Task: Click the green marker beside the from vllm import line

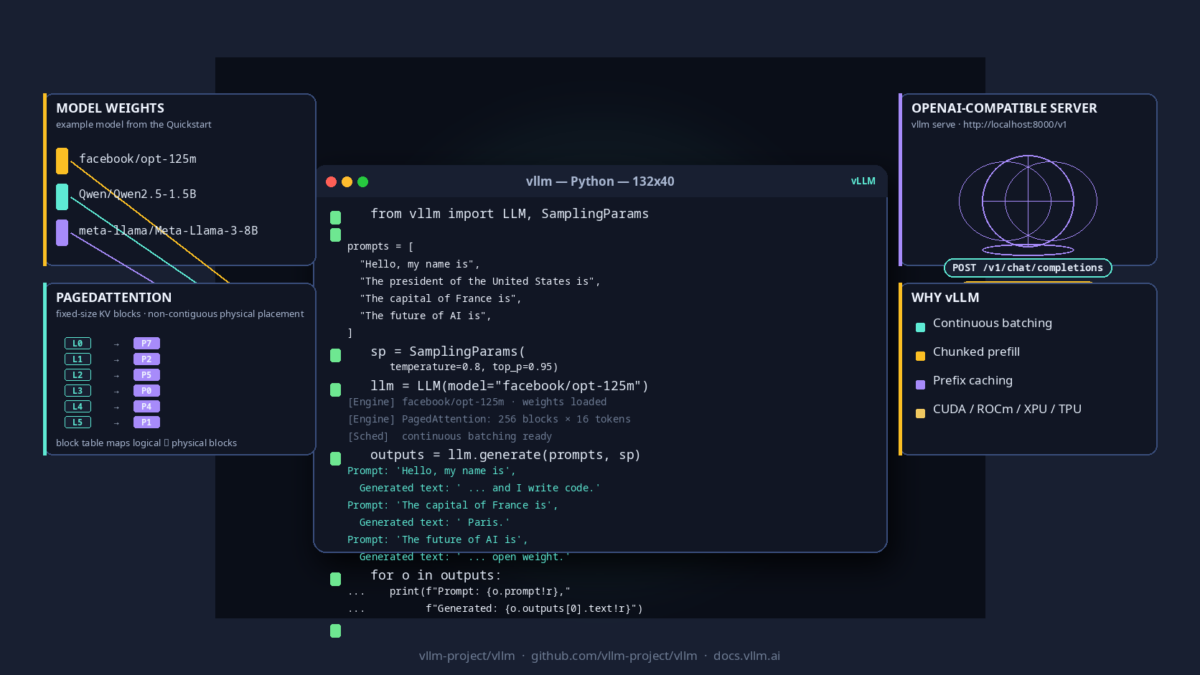Action: [335, 217]
